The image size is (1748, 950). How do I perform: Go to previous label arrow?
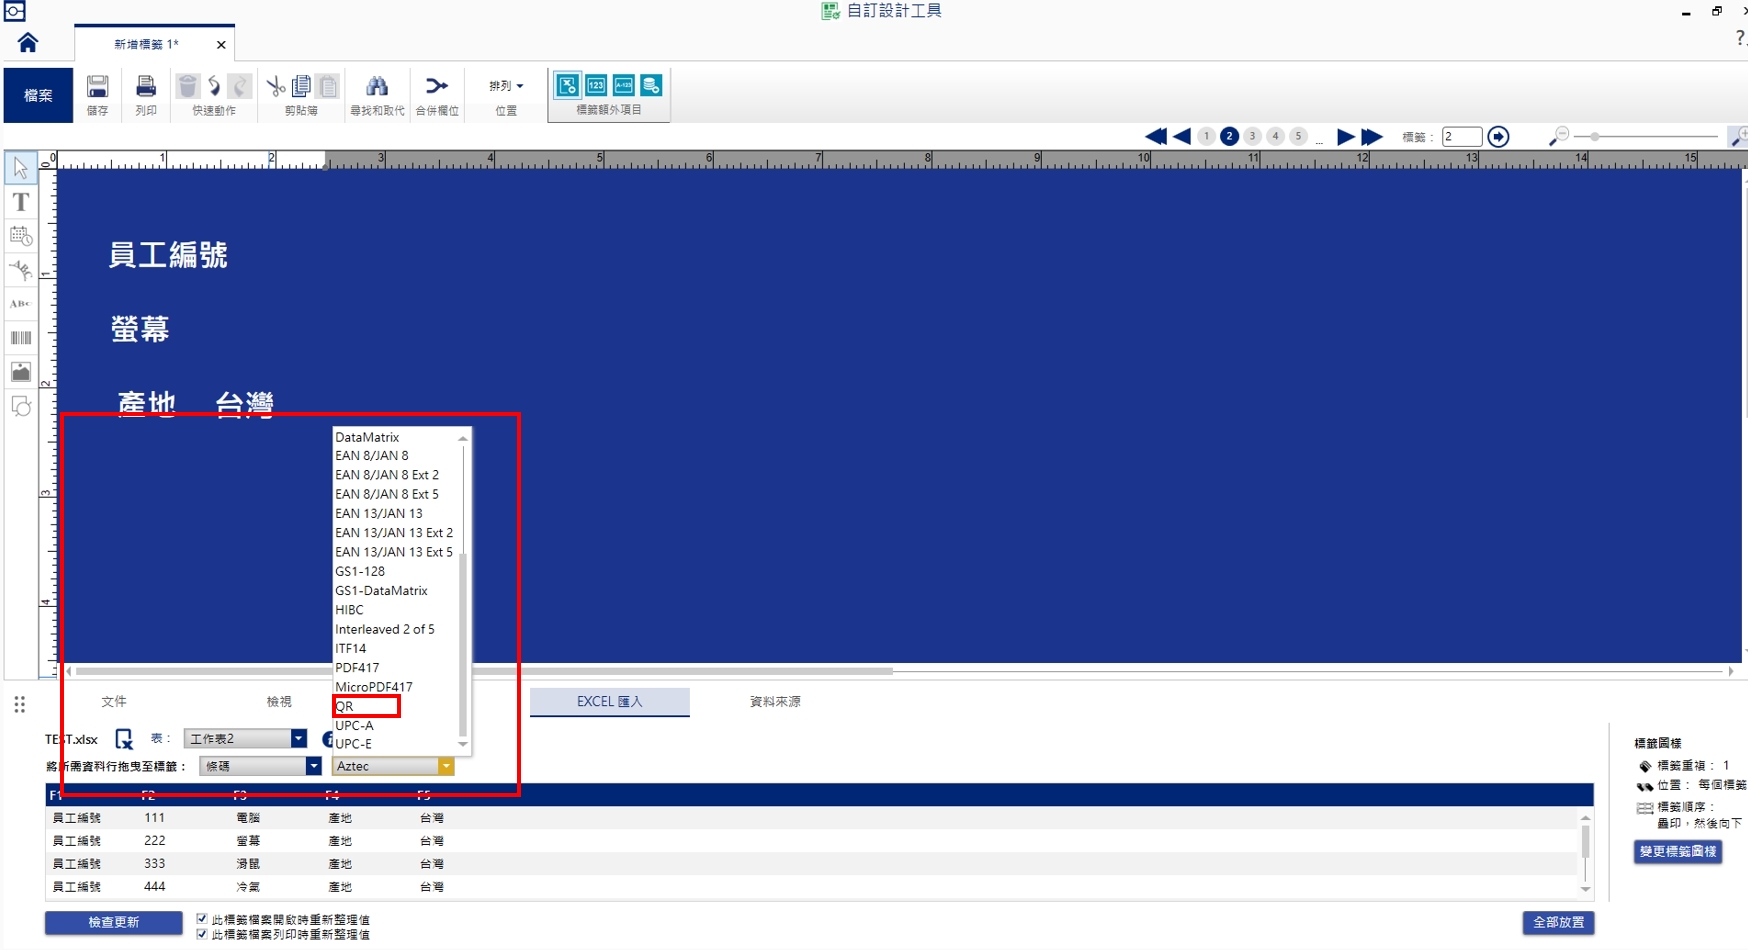1182,136
